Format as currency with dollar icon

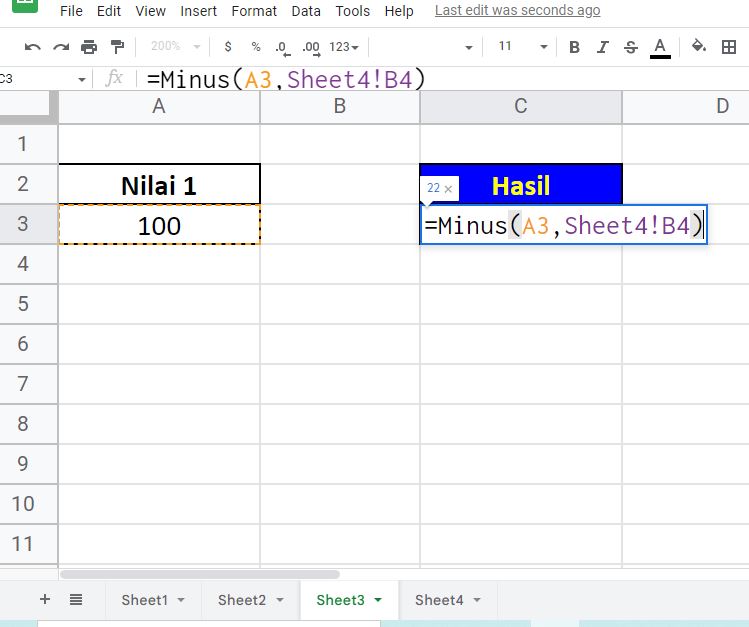228,47
